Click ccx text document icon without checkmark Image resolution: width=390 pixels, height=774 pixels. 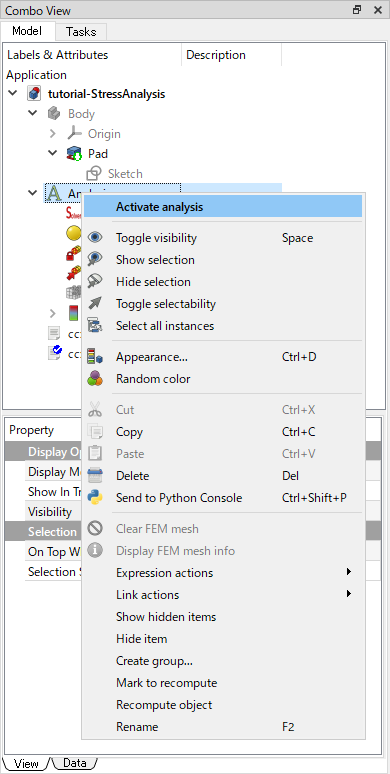coord(54,334)
